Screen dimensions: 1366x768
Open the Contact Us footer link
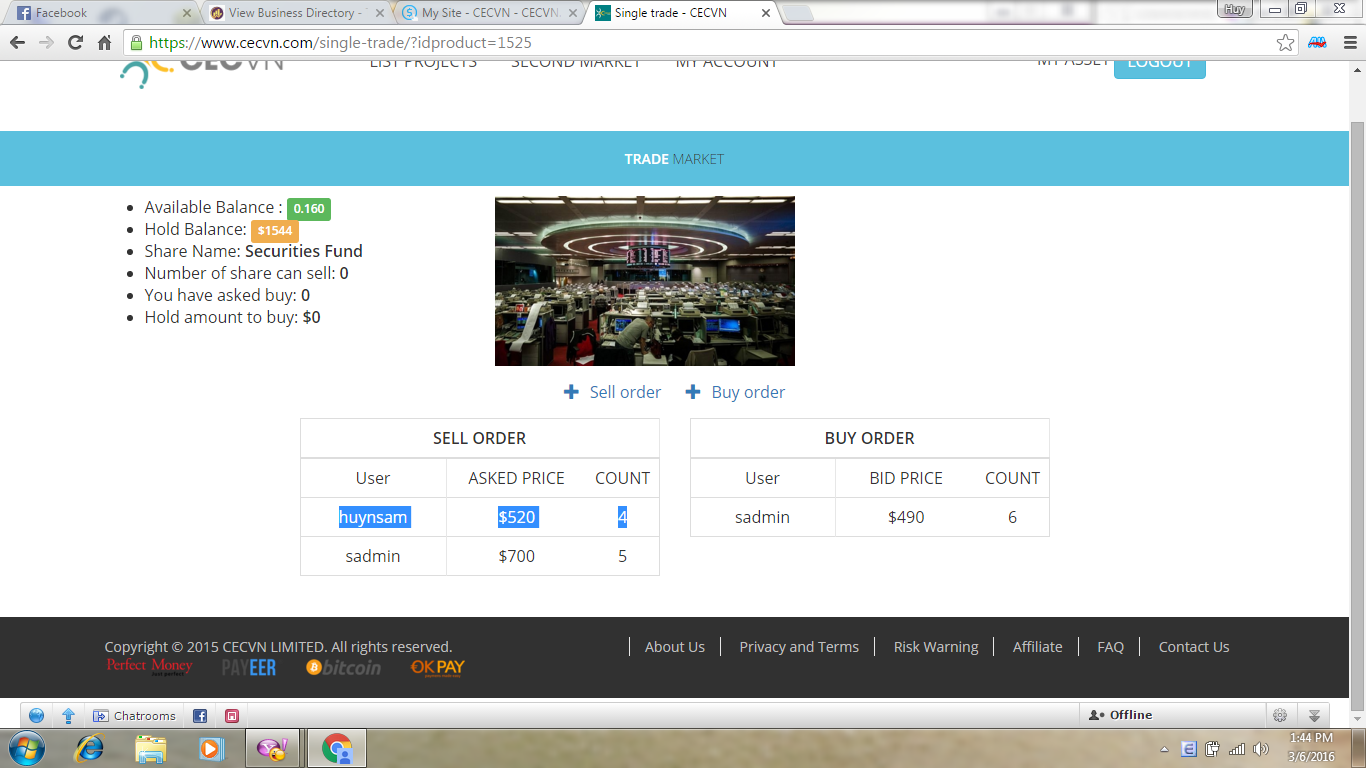pyautogui.click(x=1194, y=647)
